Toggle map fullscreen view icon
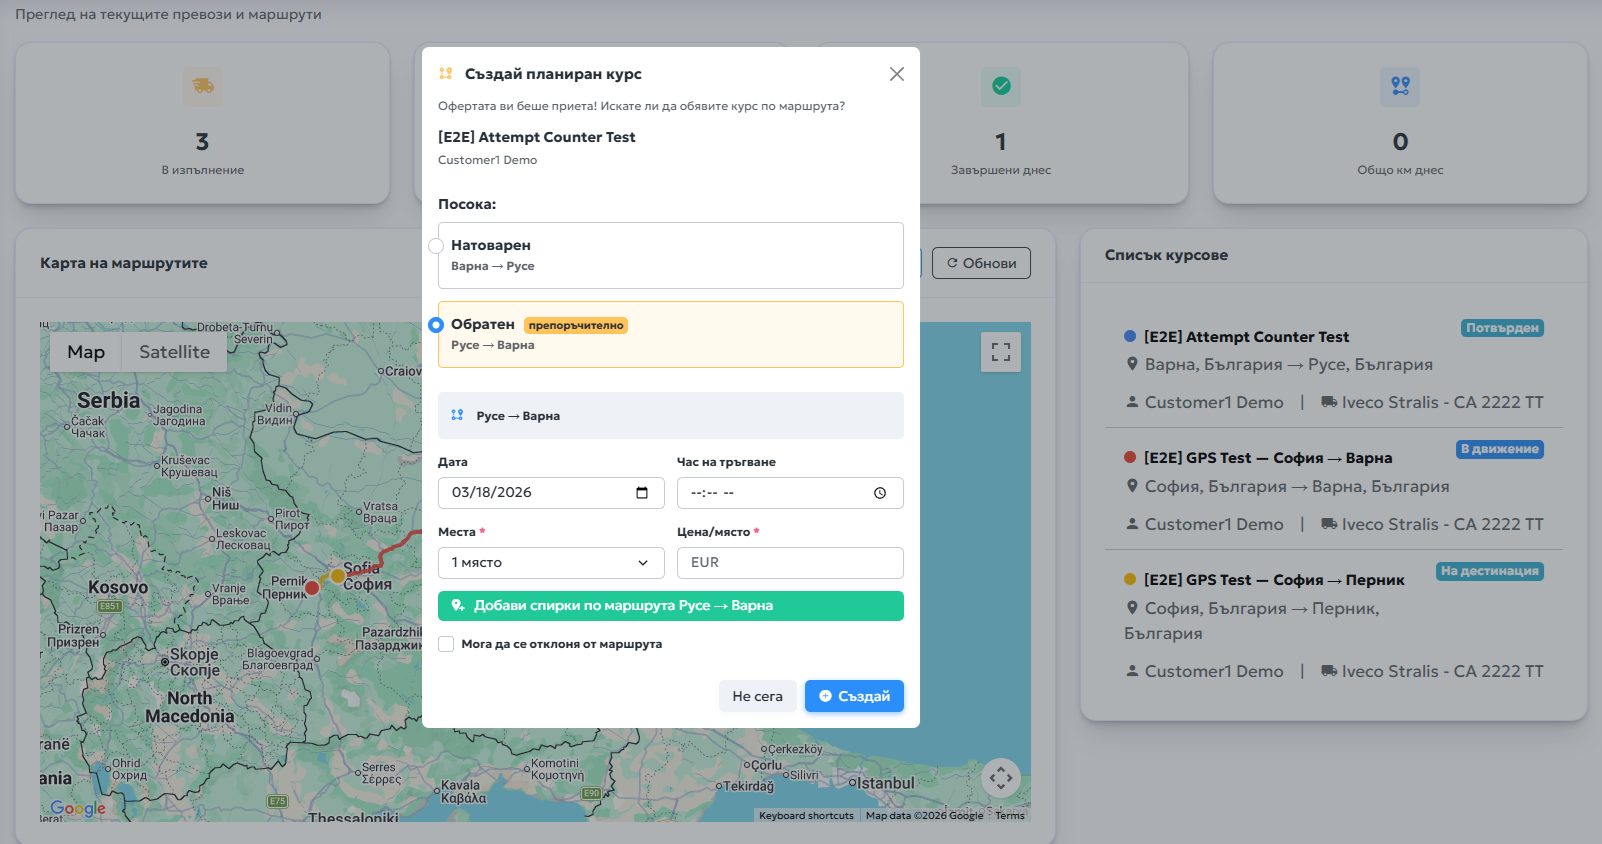 (x=1001, y=352)
